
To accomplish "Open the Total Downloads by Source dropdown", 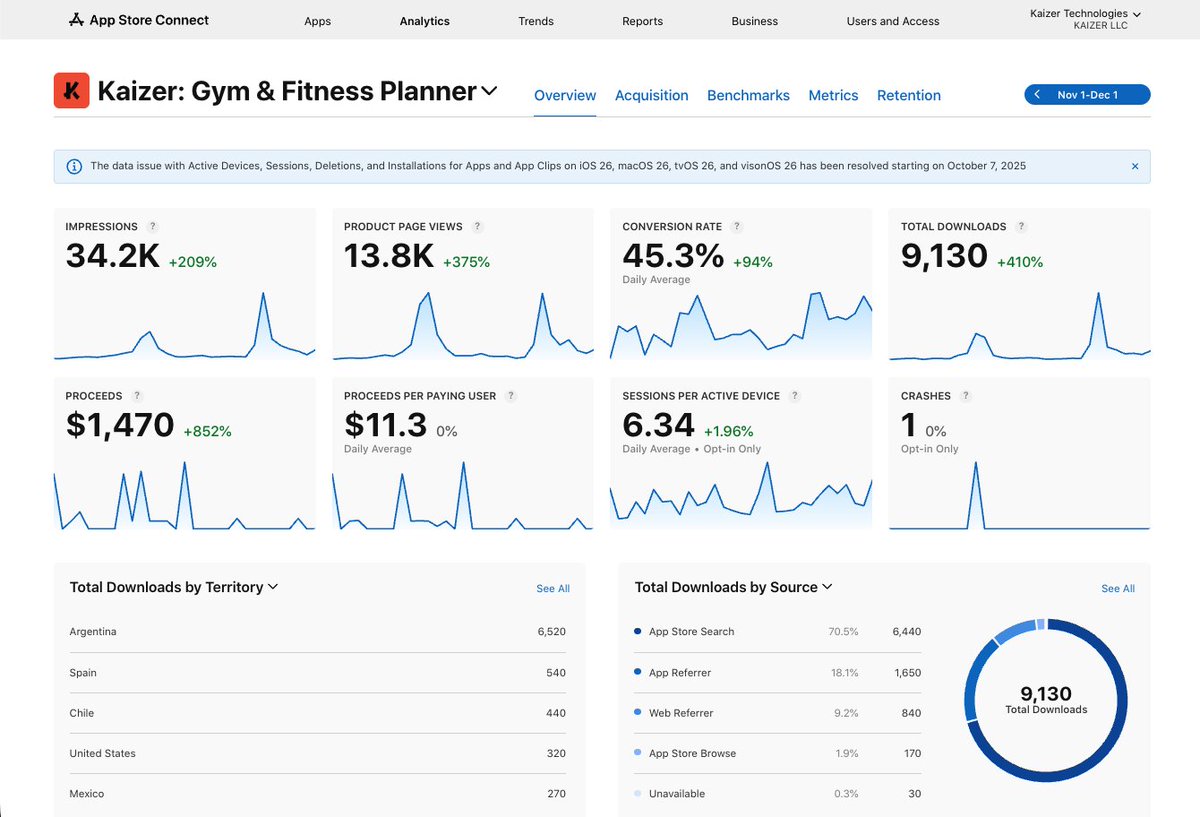I will pyautogui.click(x=734, y=587).
